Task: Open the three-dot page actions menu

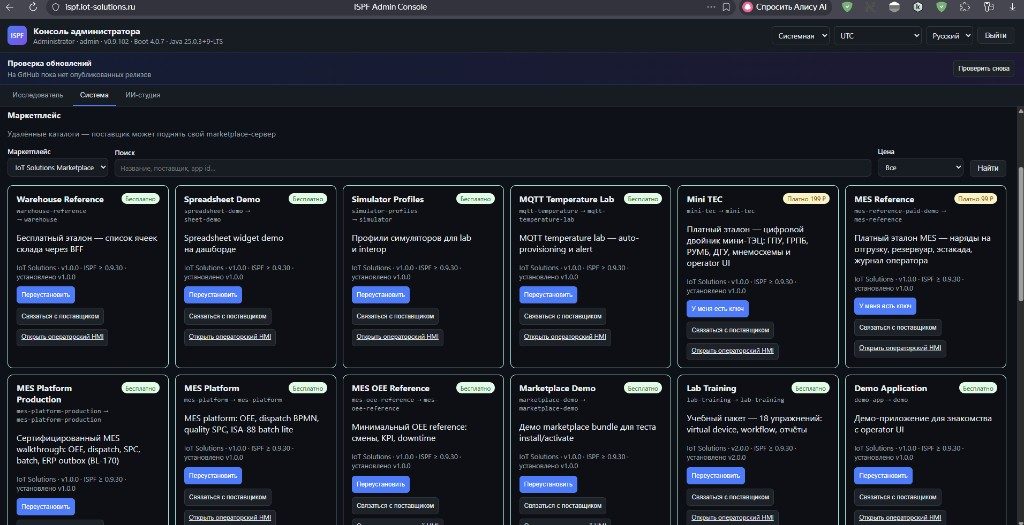Action: tap(711, 7)
